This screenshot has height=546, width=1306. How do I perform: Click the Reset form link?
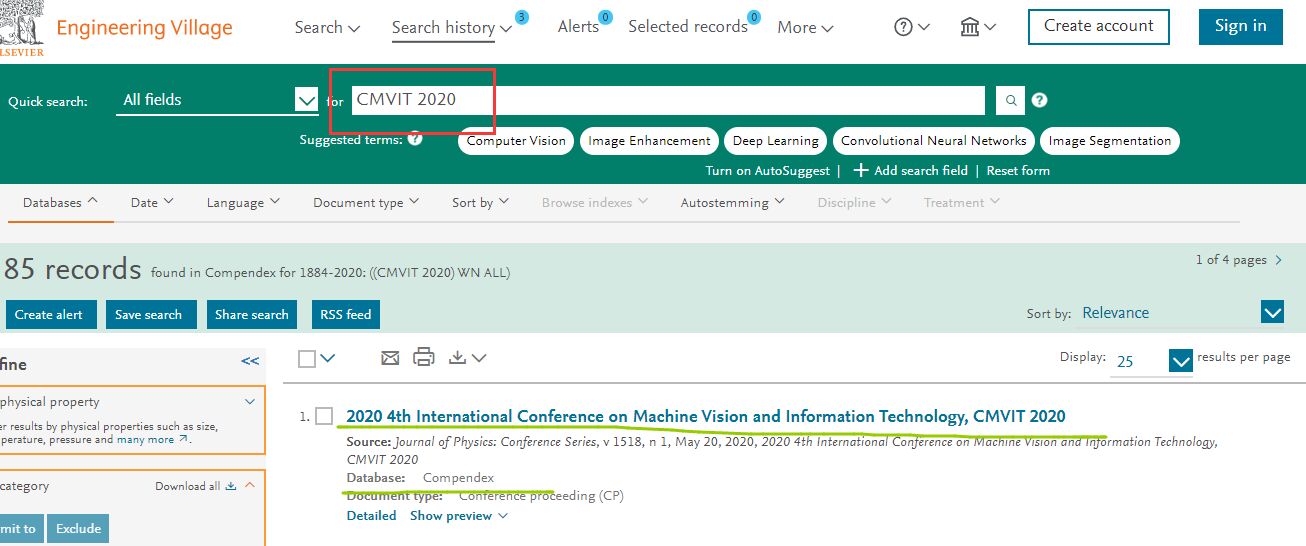coord(1018,171)
